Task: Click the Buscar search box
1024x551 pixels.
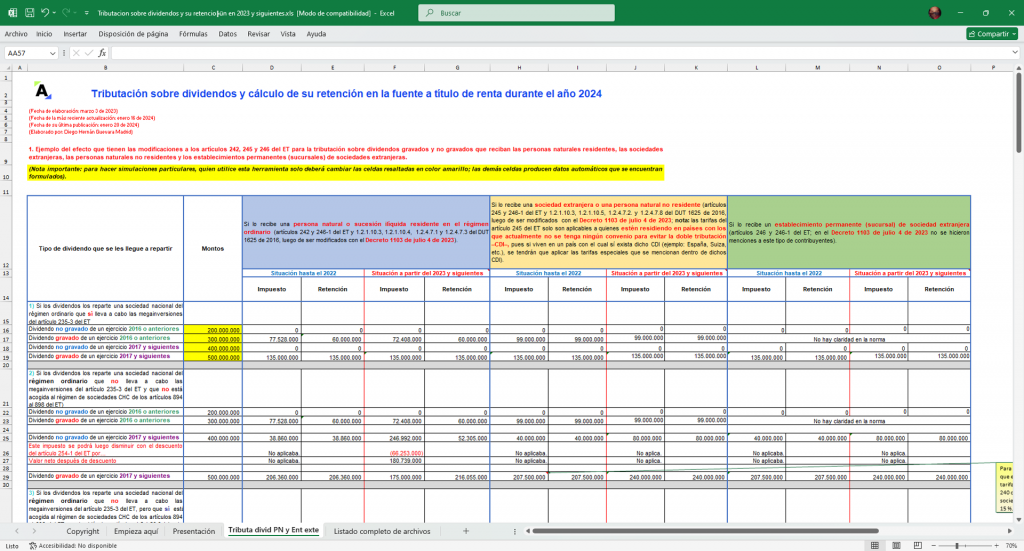Action: (x=516, y=12)
